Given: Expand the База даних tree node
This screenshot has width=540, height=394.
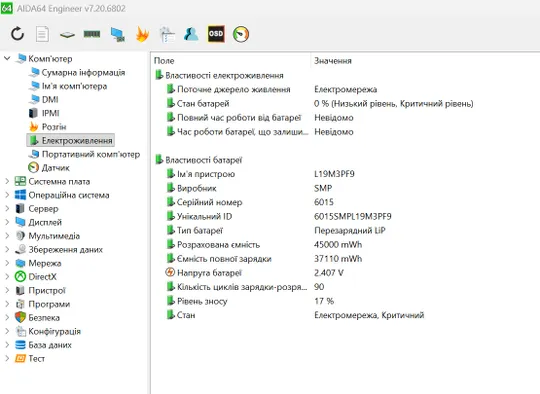Looking at the screenshot, I should pos(7,345).
